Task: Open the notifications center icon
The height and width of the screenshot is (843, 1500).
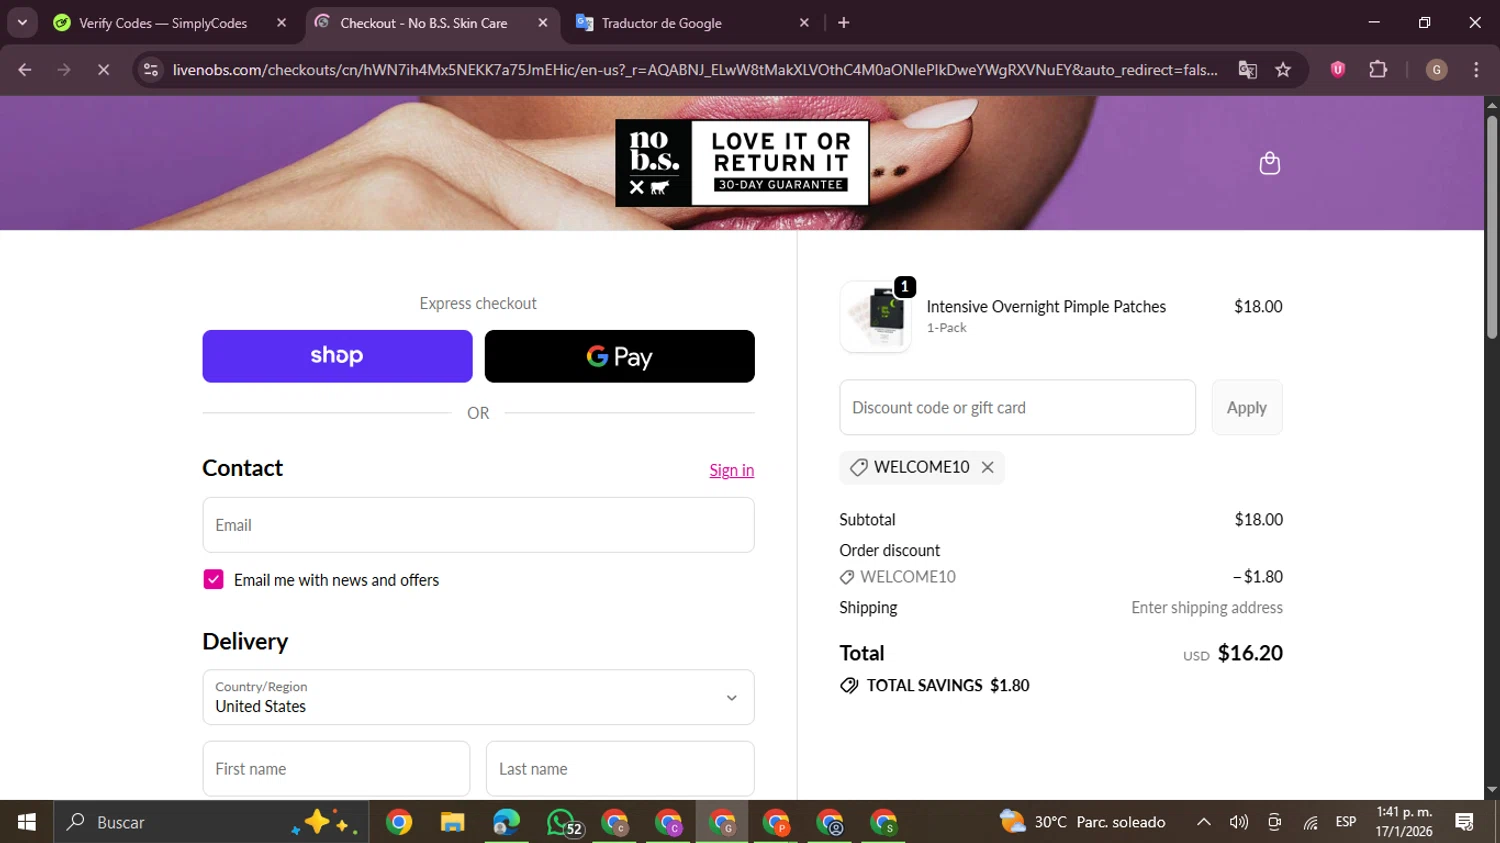Action: tap(1465, 822)
